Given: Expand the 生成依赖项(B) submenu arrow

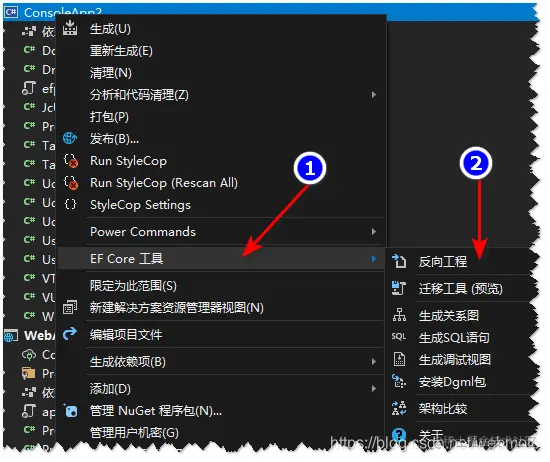Looking at the screenshot, I should 374,361.
